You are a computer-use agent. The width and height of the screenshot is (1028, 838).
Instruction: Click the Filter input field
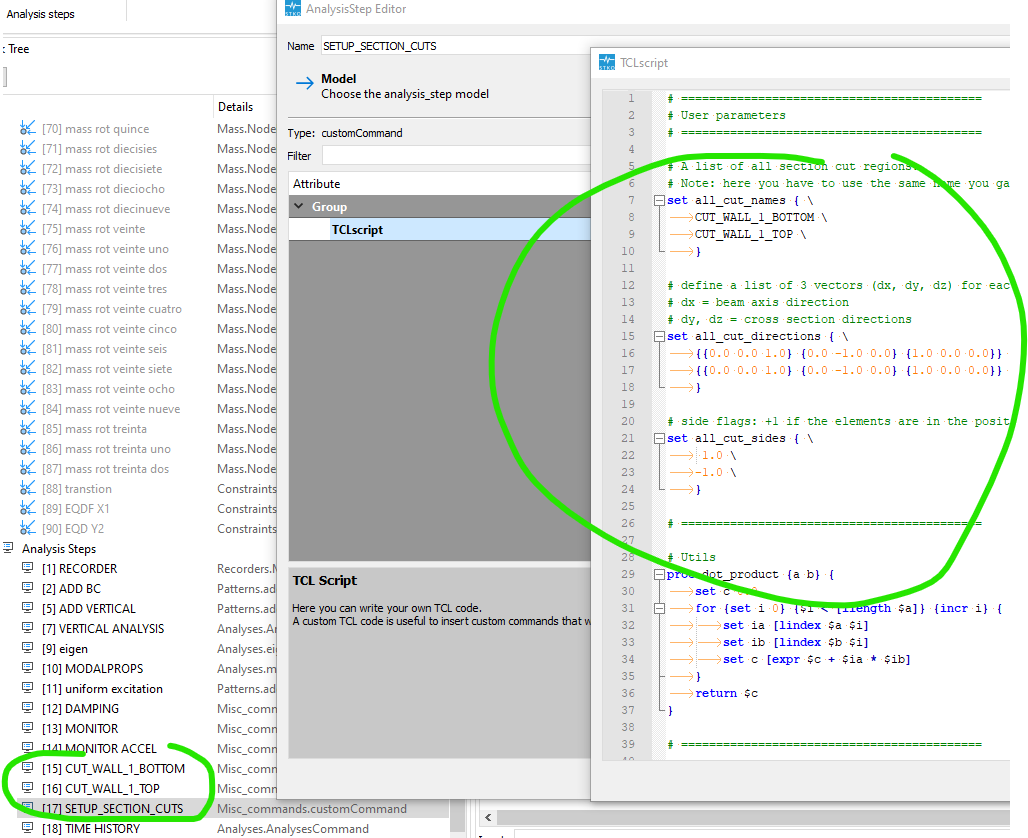[456, 155]
